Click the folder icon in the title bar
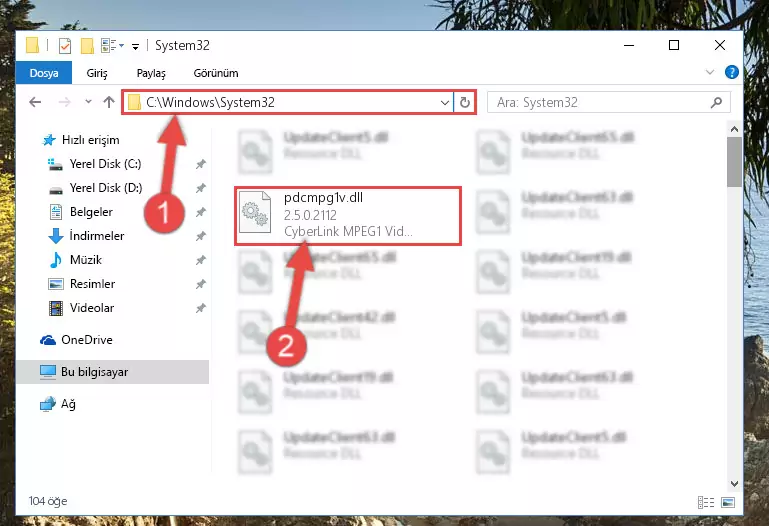This screenshot has height=526, width=769. pyautogui.click(x=32, y=45)
